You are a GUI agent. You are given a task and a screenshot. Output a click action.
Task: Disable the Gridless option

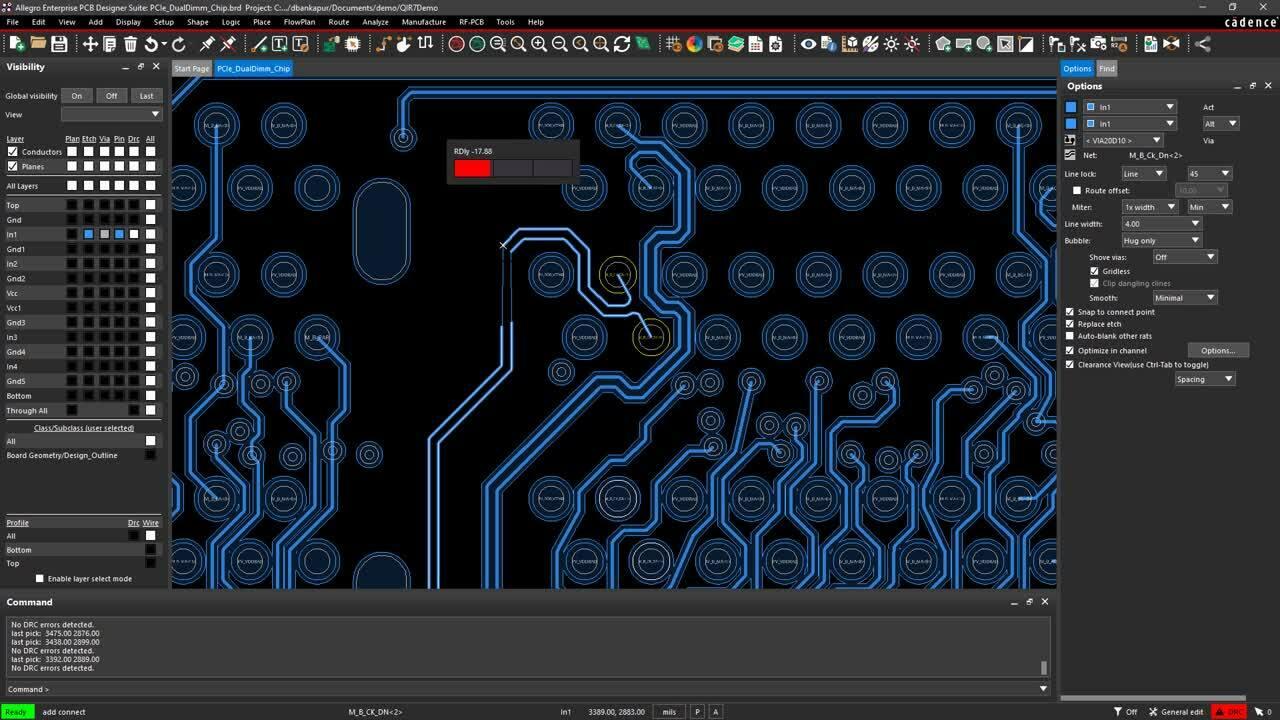click(x=1094, y=271)
